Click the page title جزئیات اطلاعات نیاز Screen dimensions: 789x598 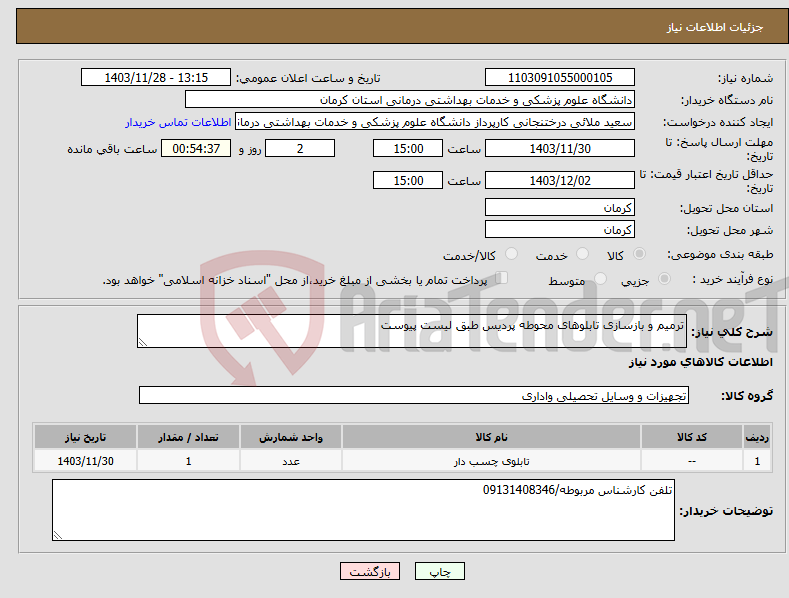tap(715, 27)
